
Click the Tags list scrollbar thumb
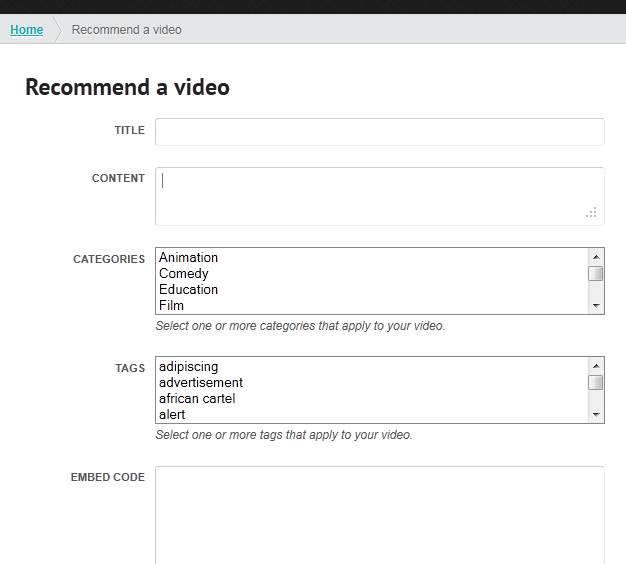pos(596,382)
